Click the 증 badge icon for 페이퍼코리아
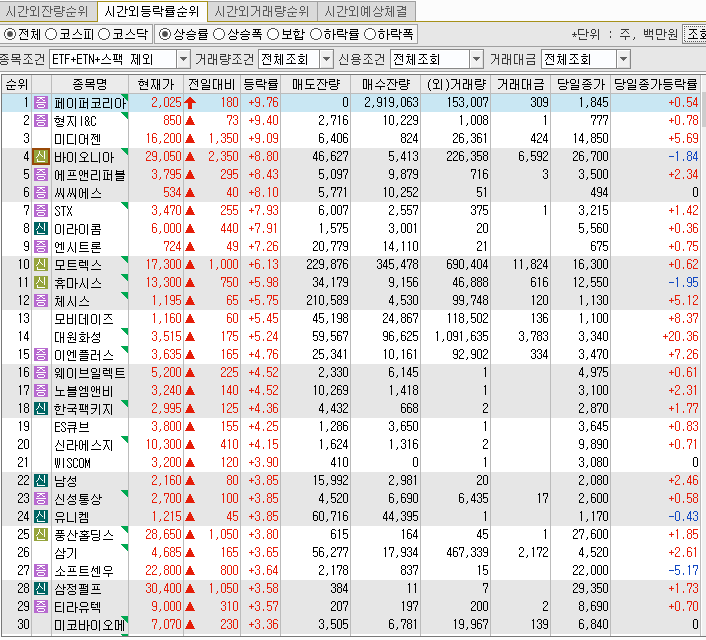This screenshot has width=706, height=640. pos(41,103)
